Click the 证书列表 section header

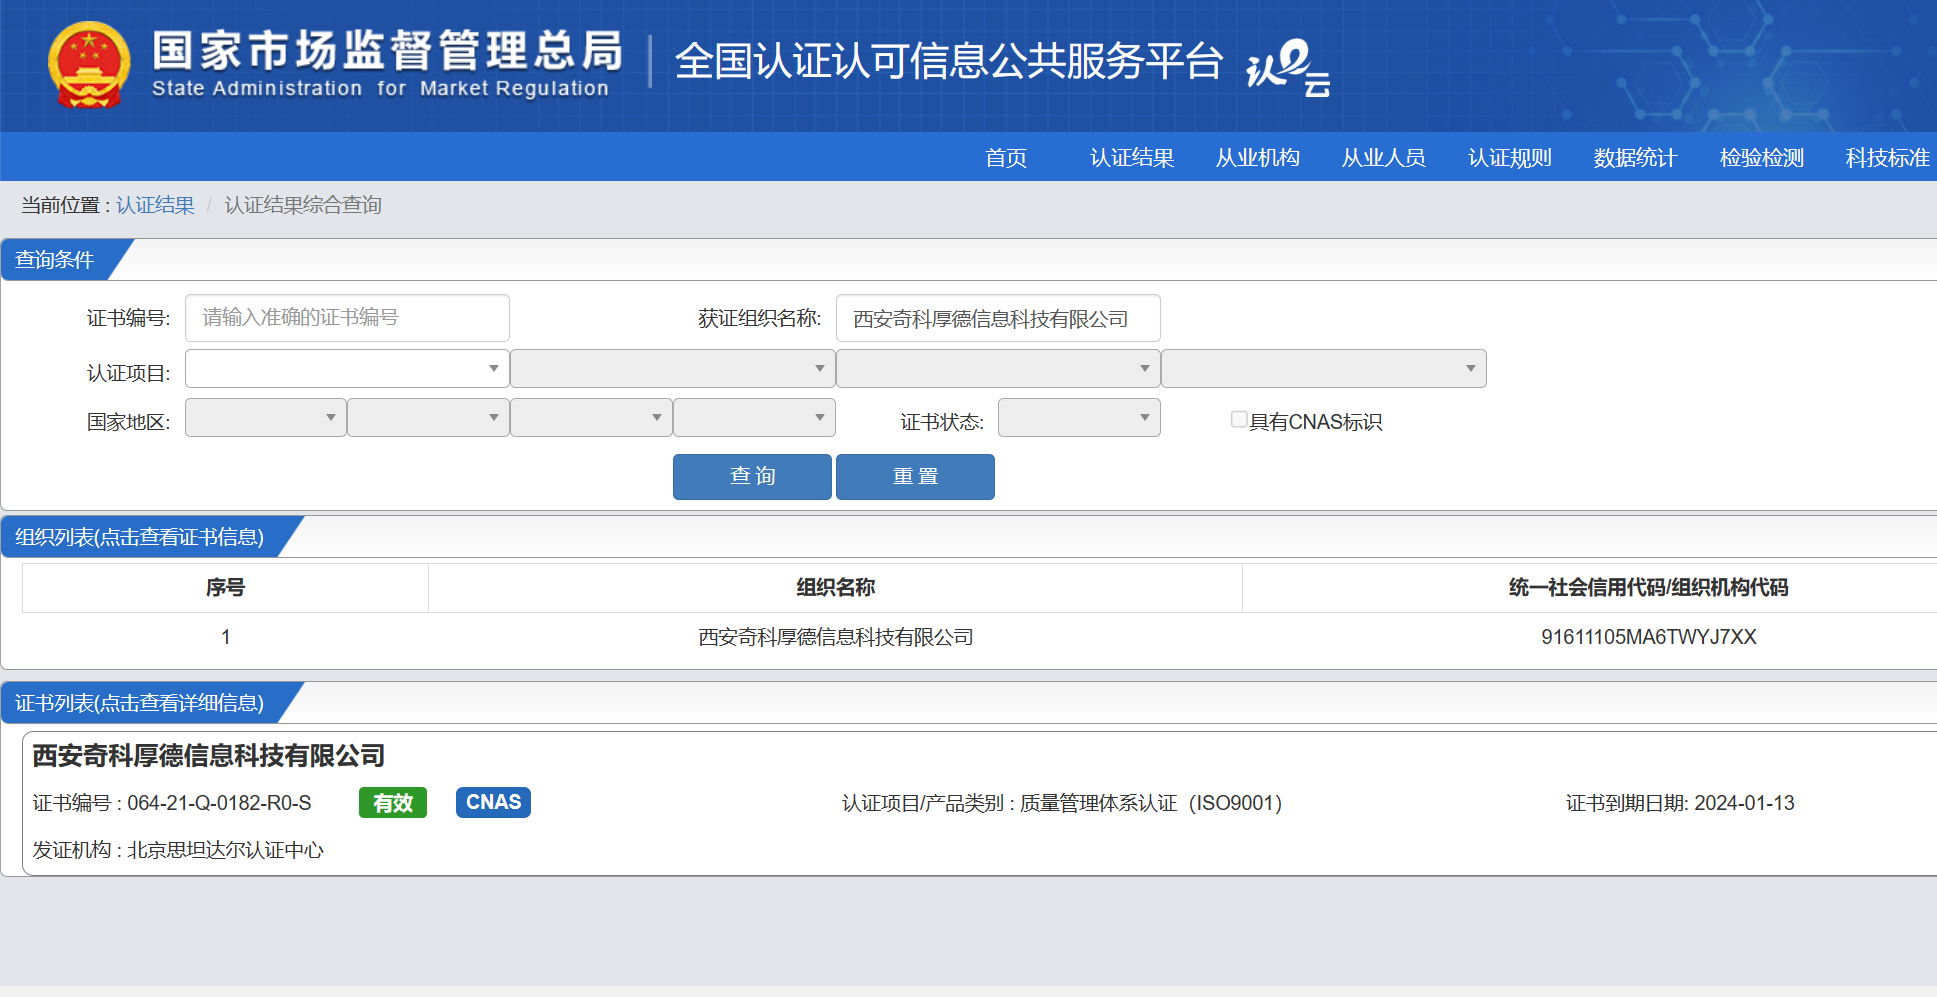tap(140, 703)
